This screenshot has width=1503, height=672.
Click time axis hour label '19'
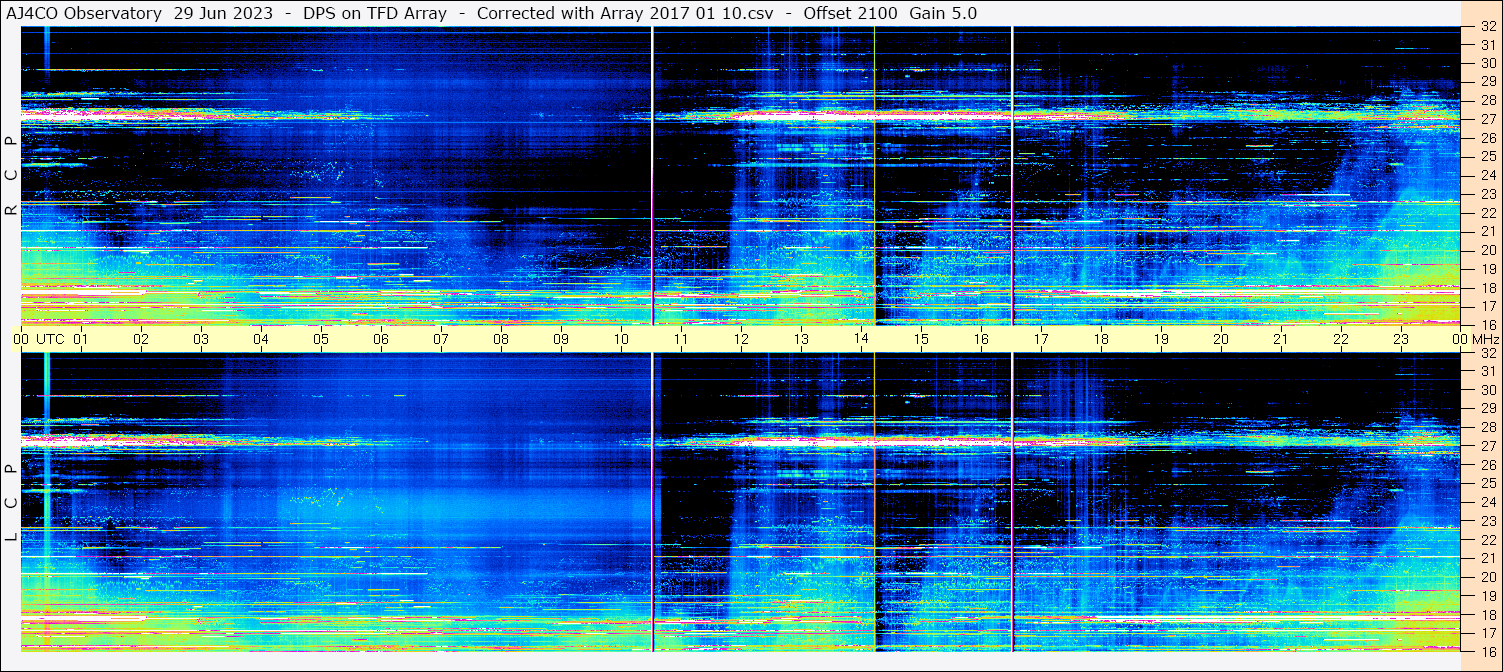pos(1161,339)
